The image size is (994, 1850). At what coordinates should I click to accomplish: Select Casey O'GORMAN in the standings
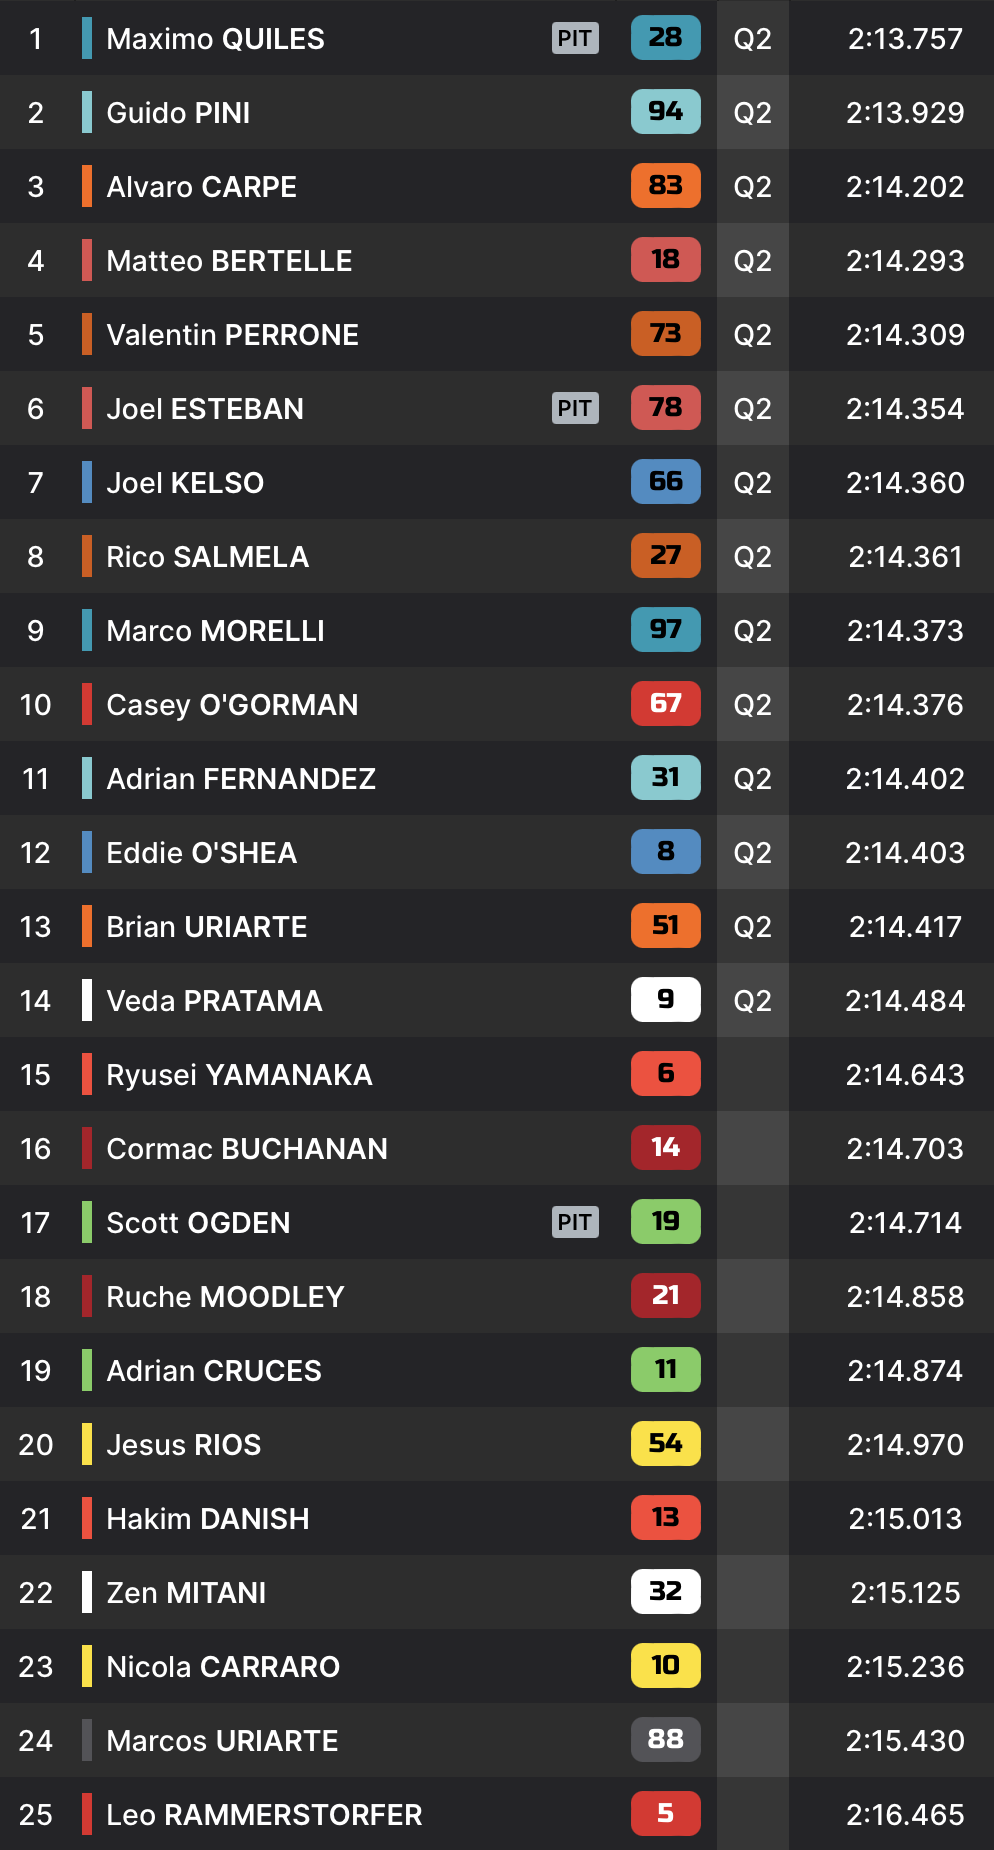coord(232,705)
